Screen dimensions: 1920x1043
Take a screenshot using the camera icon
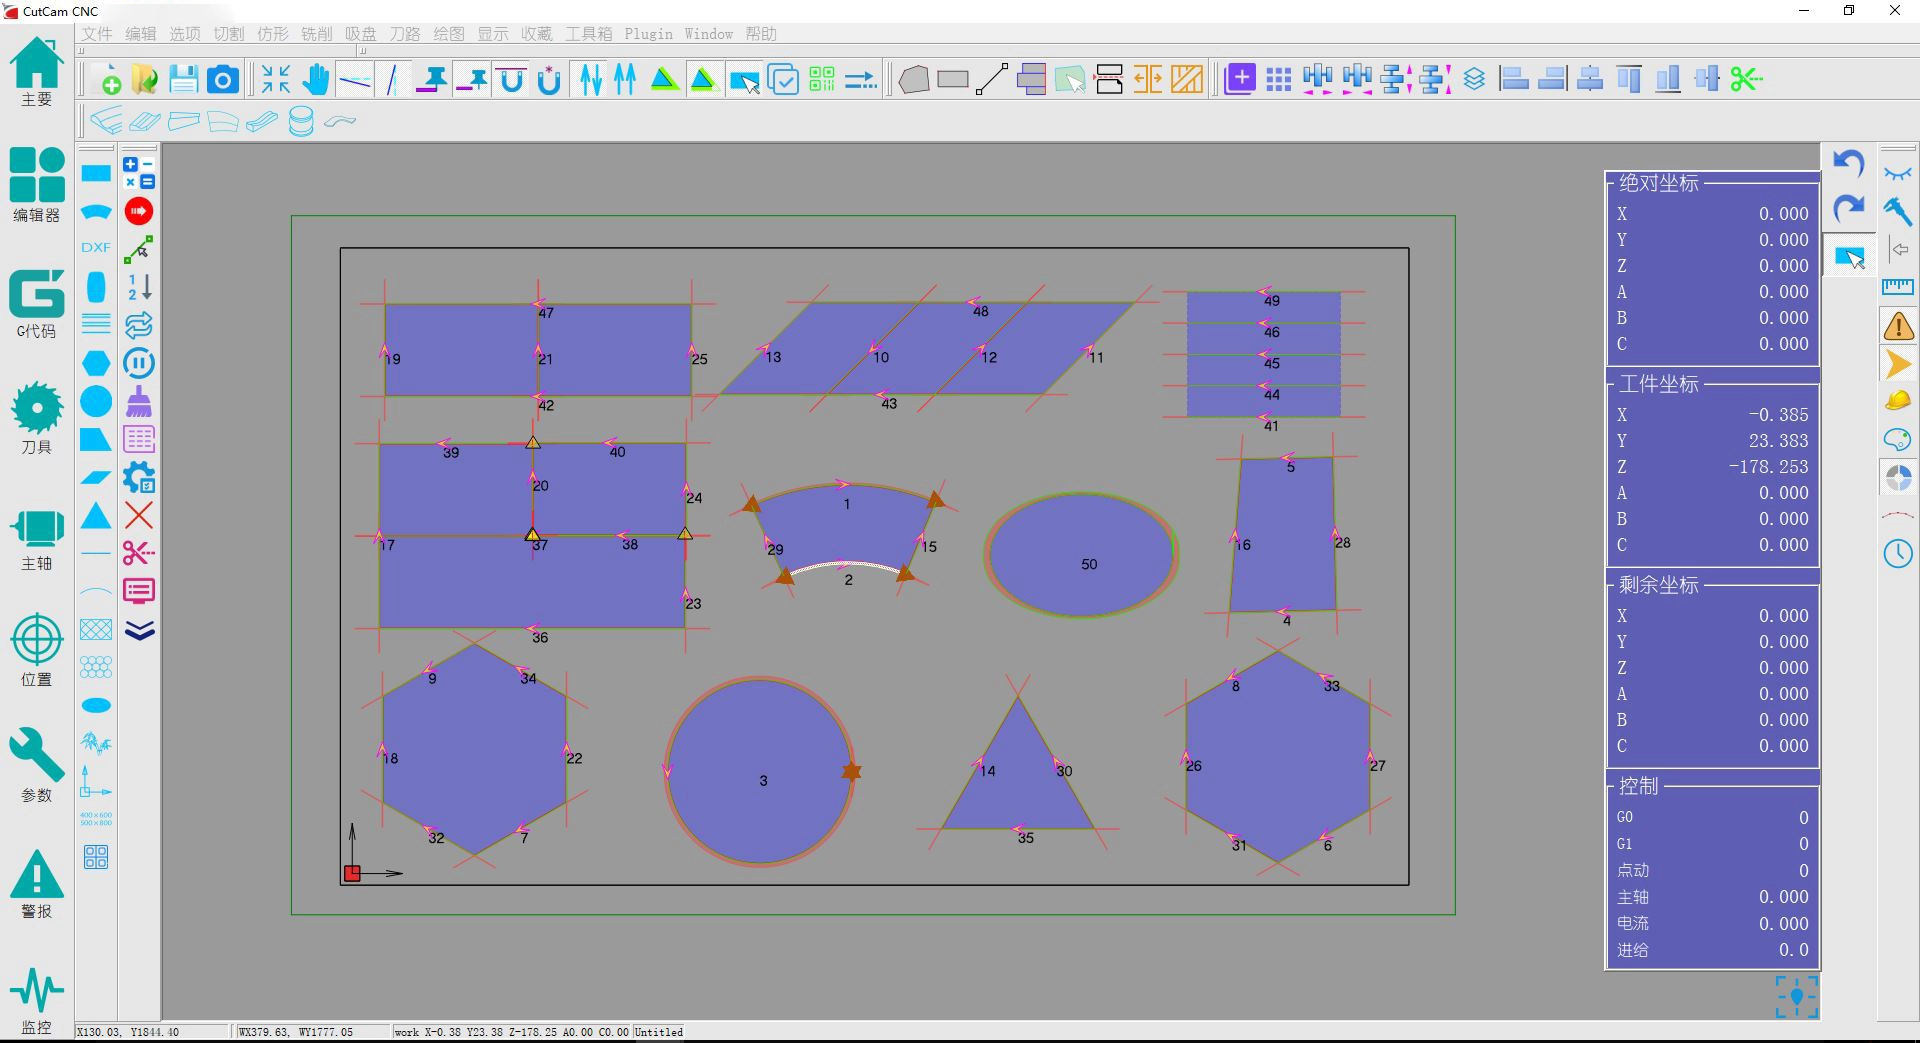[x=222, y=79]
